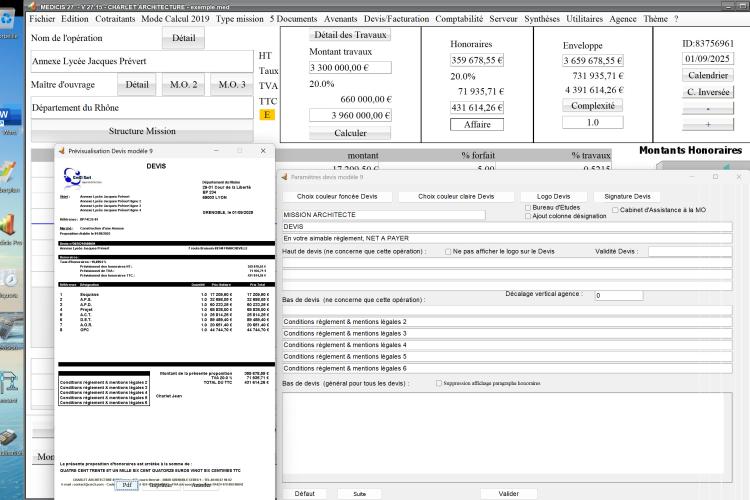Click the TTC 3 960 000,00 € field
The width and height of the screenshot is (750, 500).
(x=350, y=115)
